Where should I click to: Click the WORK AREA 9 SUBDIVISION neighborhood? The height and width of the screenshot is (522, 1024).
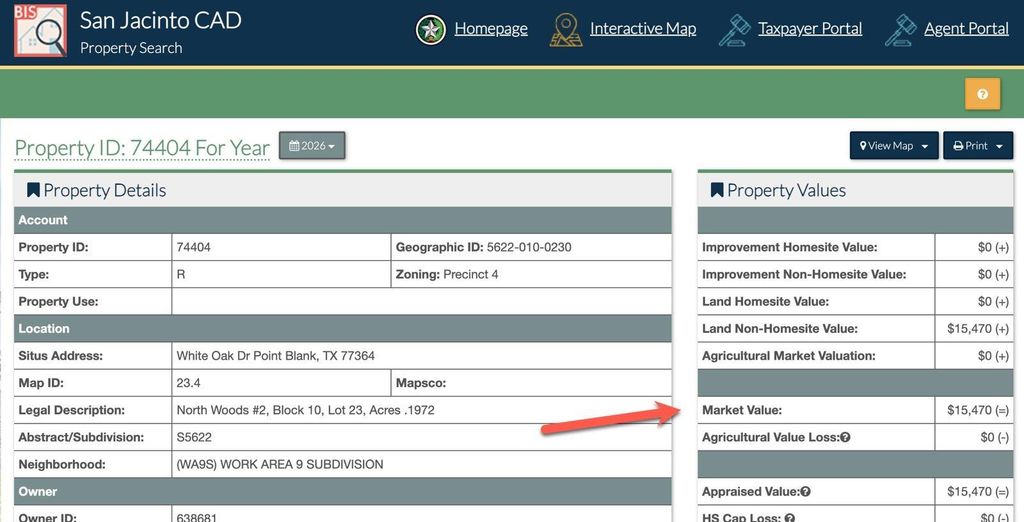(280, 465)
